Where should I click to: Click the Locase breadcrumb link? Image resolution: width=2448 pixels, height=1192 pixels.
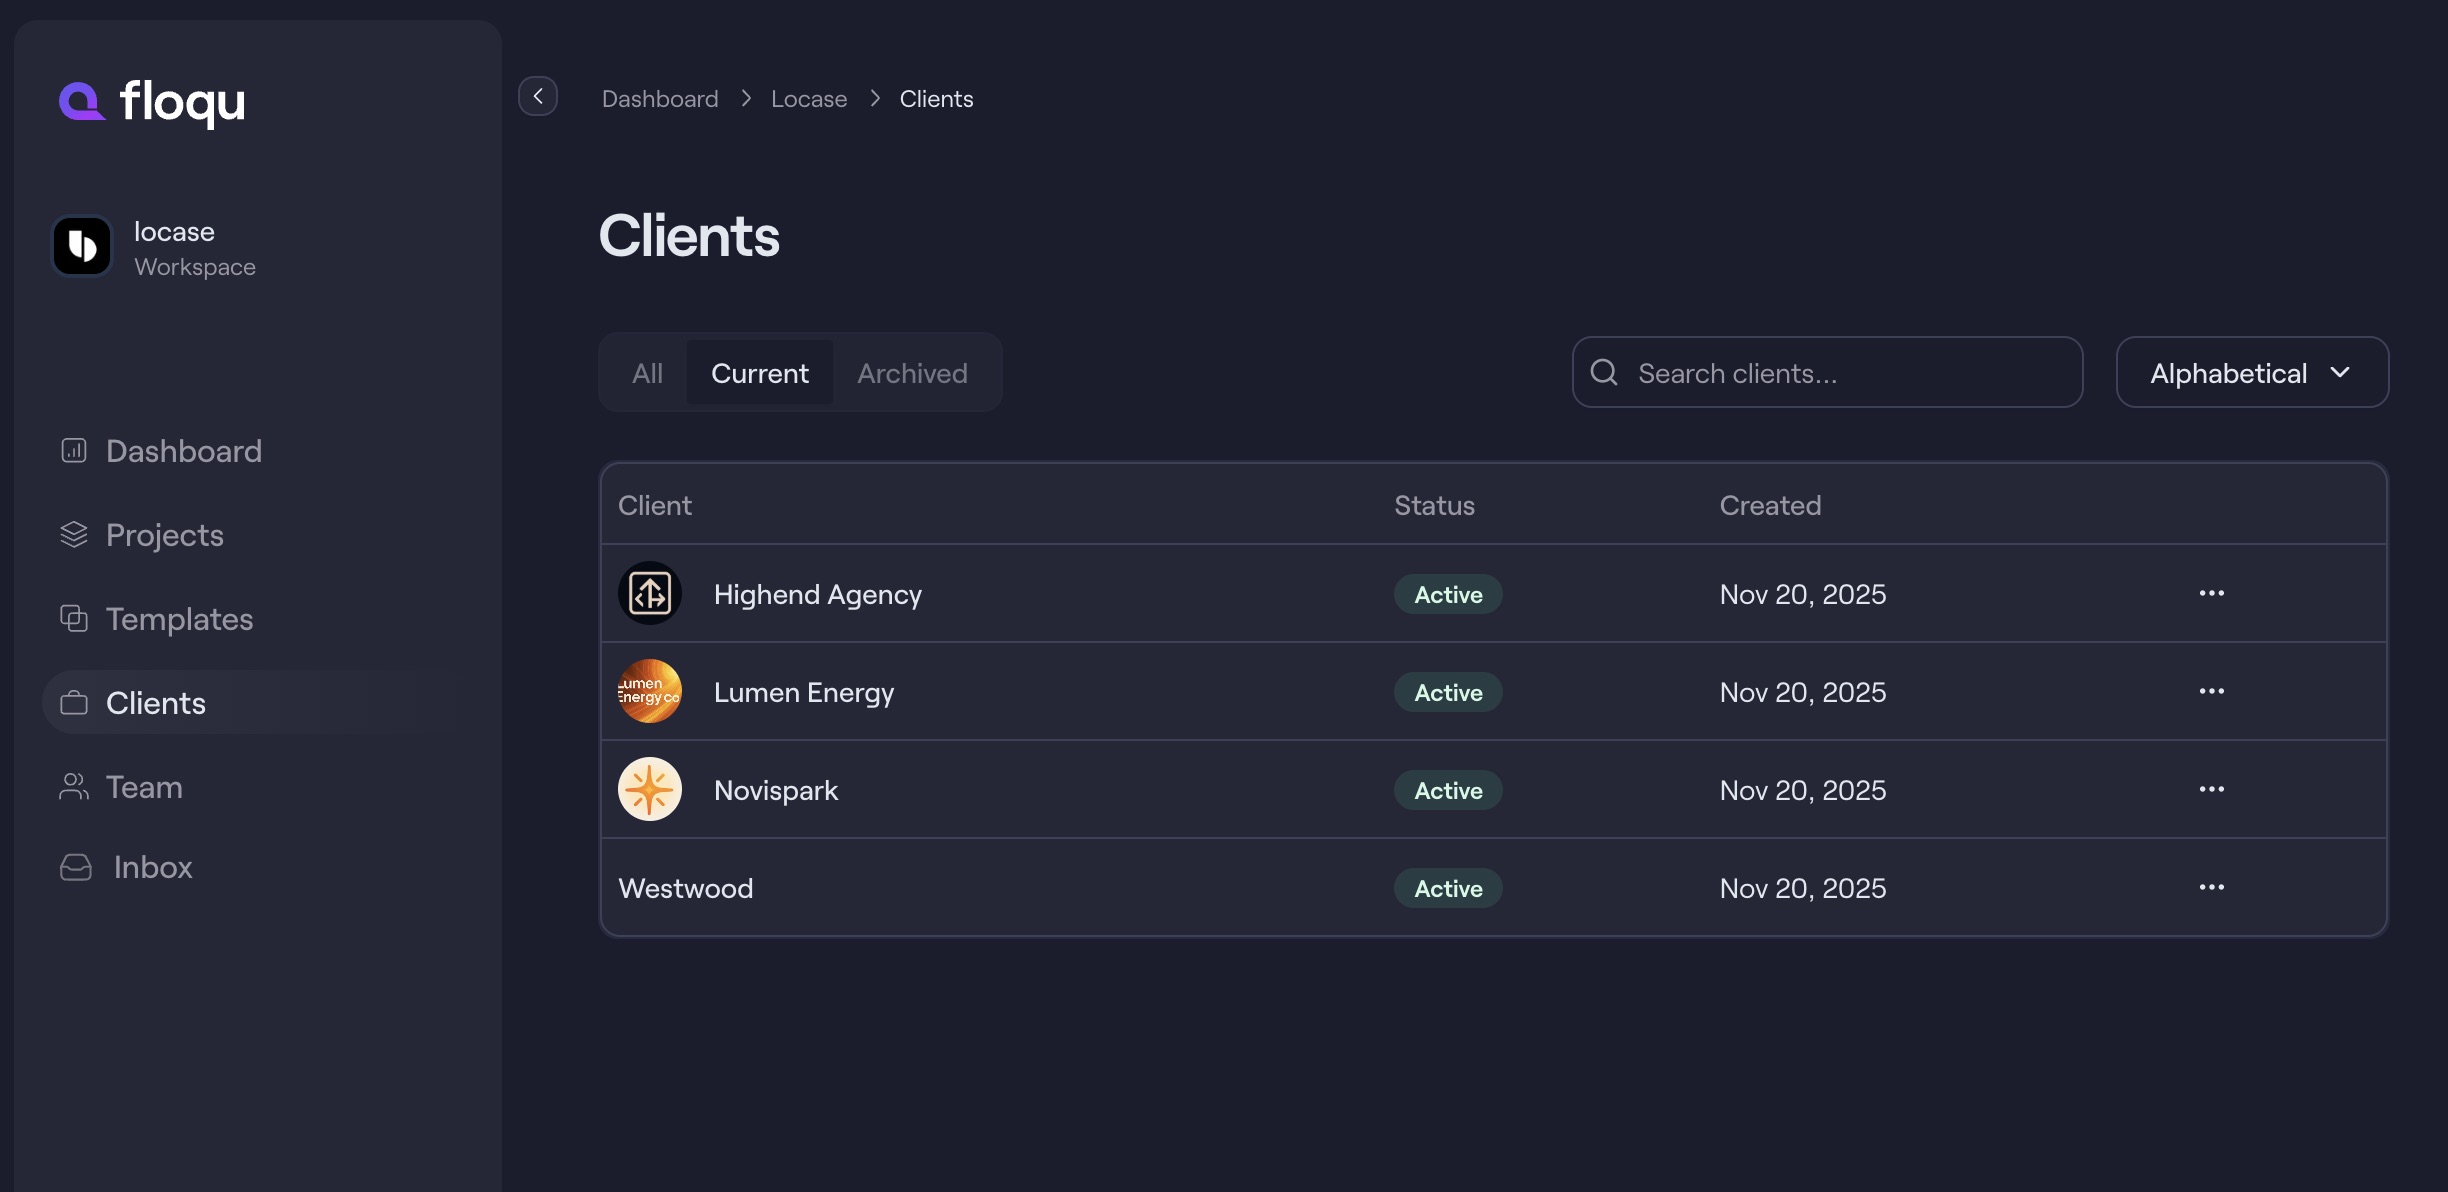[x=808, y=99]
